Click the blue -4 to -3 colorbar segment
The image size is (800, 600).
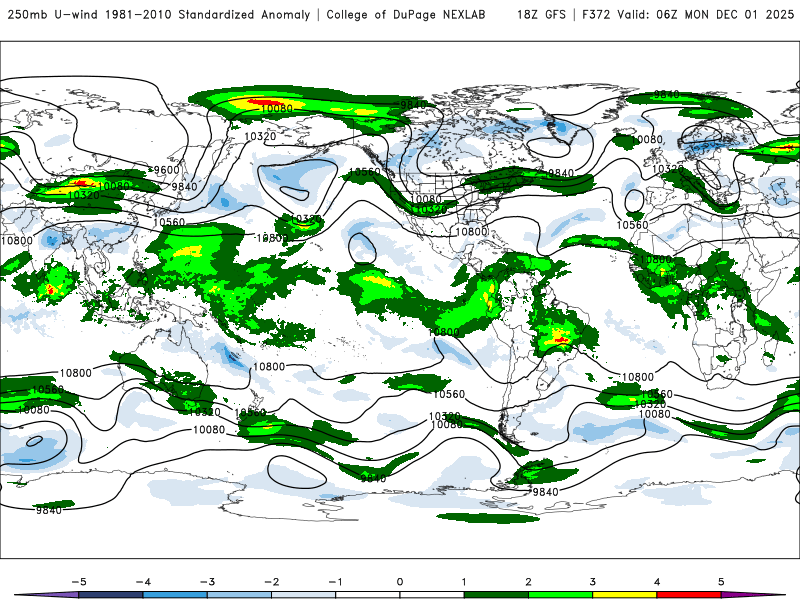(x=175, y=595)
